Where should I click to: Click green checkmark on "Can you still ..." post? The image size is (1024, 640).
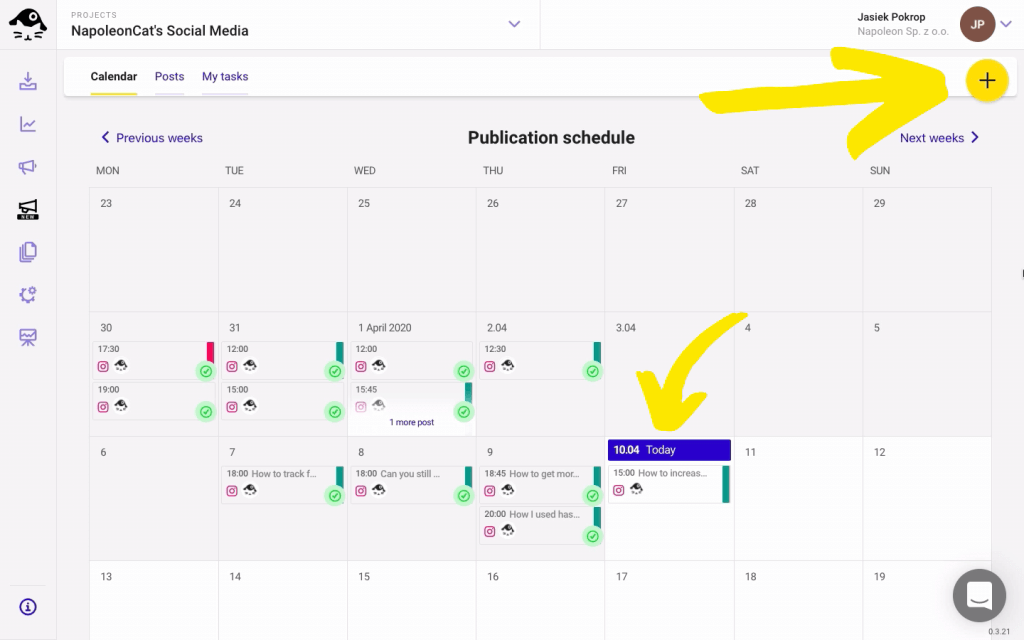click(464, 496)
